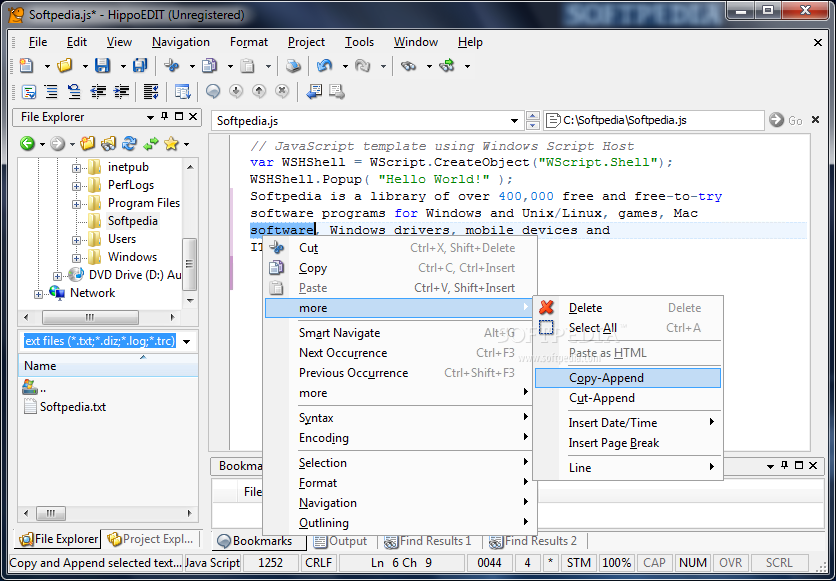Click the Paste clipboard toolbar icon
The width and height of the screenshot is (836, 581).
tap(247, 66)
